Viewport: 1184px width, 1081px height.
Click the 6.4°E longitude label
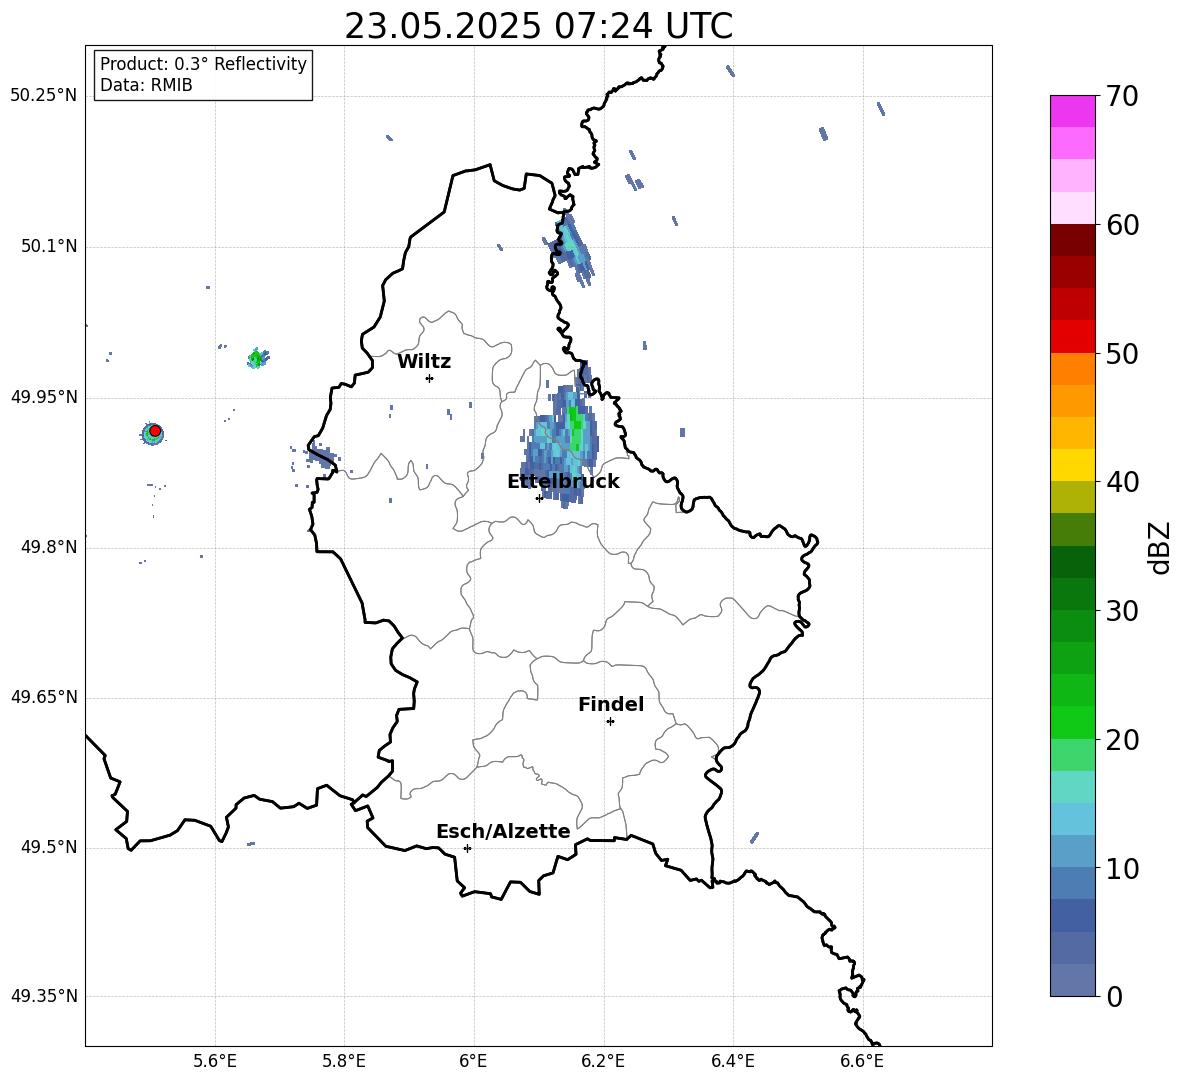pyautogui.click(x=732, y=1061)
